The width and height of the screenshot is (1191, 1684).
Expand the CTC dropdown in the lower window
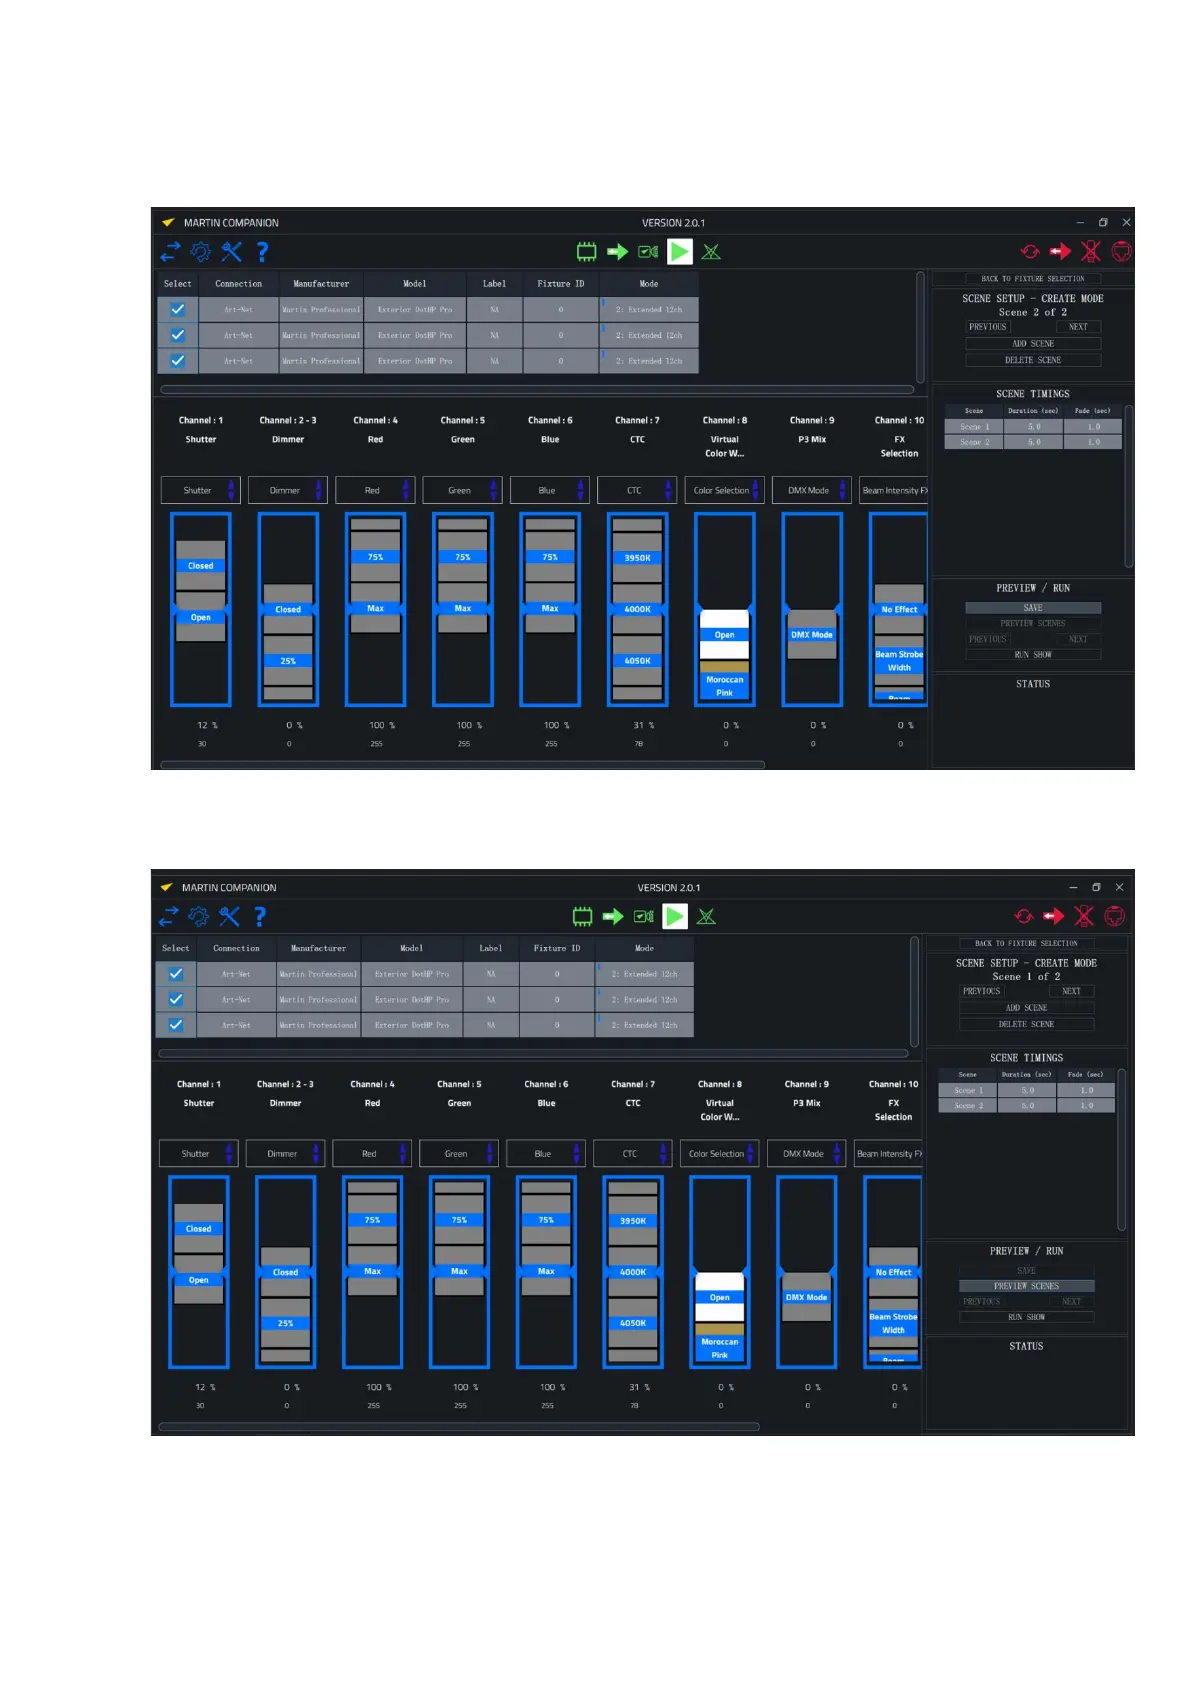[634, 1154]
